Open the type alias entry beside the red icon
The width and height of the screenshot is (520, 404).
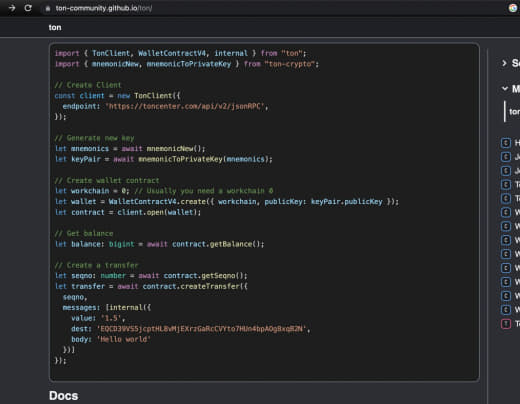517,324
